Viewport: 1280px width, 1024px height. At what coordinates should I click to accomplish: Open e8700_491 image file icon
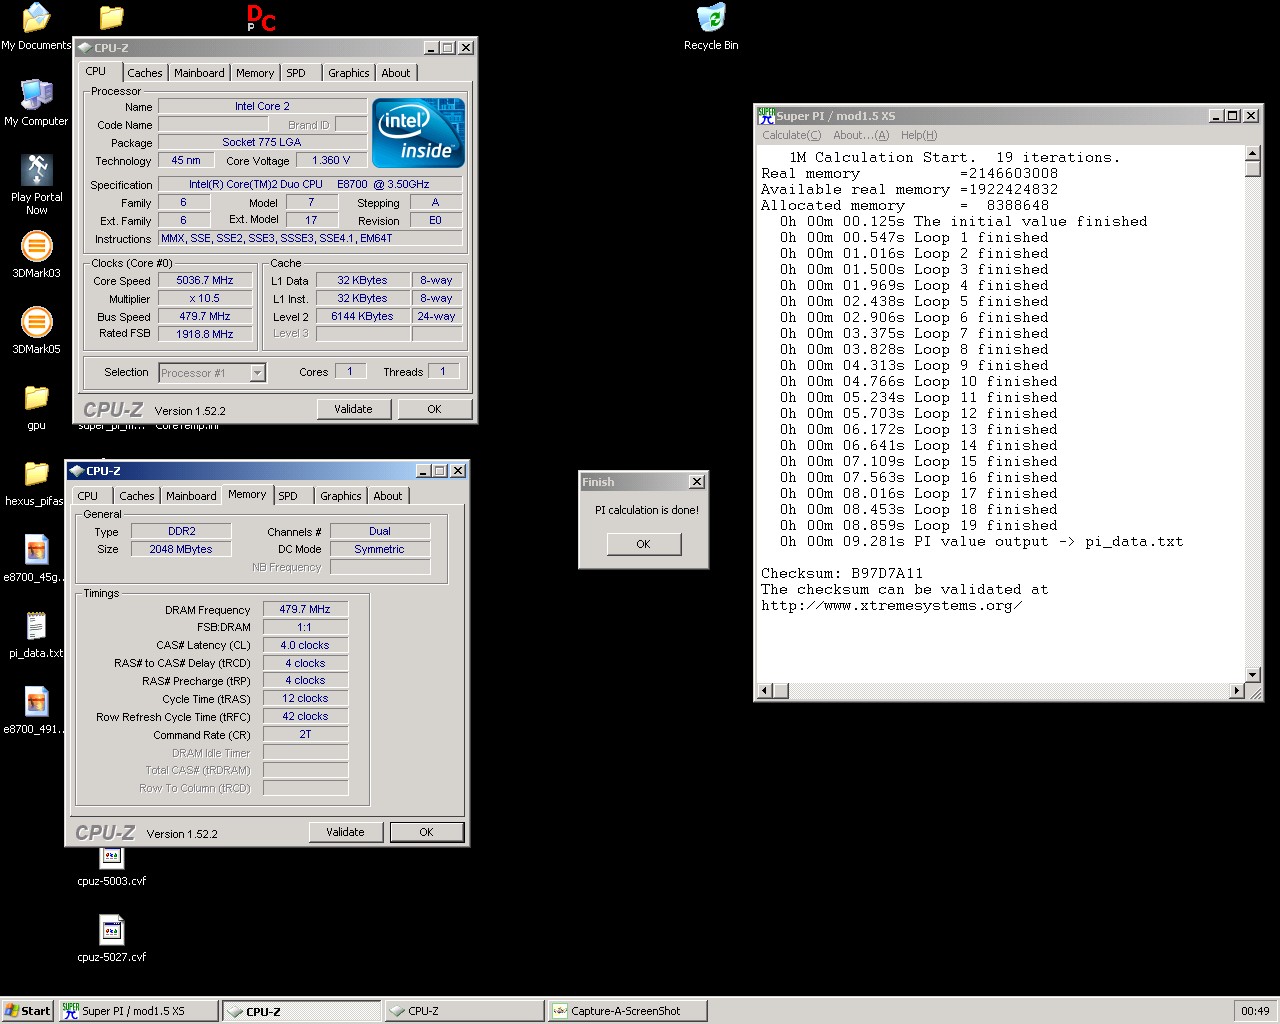[x=36, y=710]
